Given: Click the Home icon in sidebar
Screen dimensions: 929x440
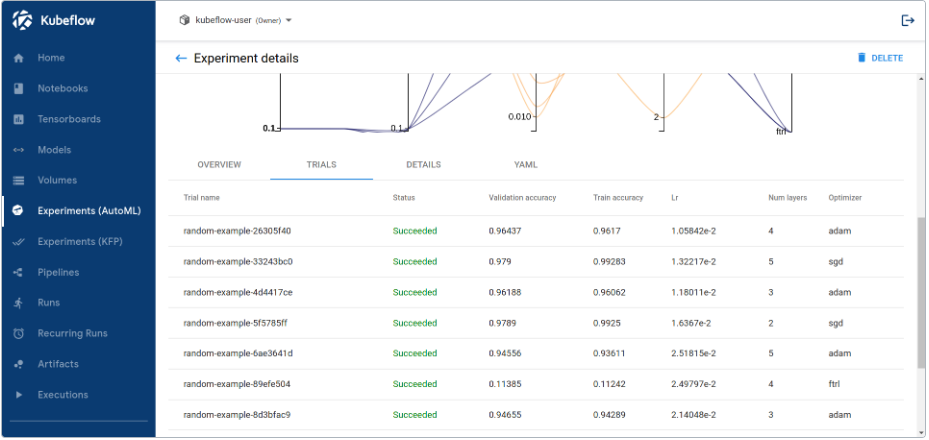Looking at the screenshot, I should pyautogui.click(x=18, y=58).
